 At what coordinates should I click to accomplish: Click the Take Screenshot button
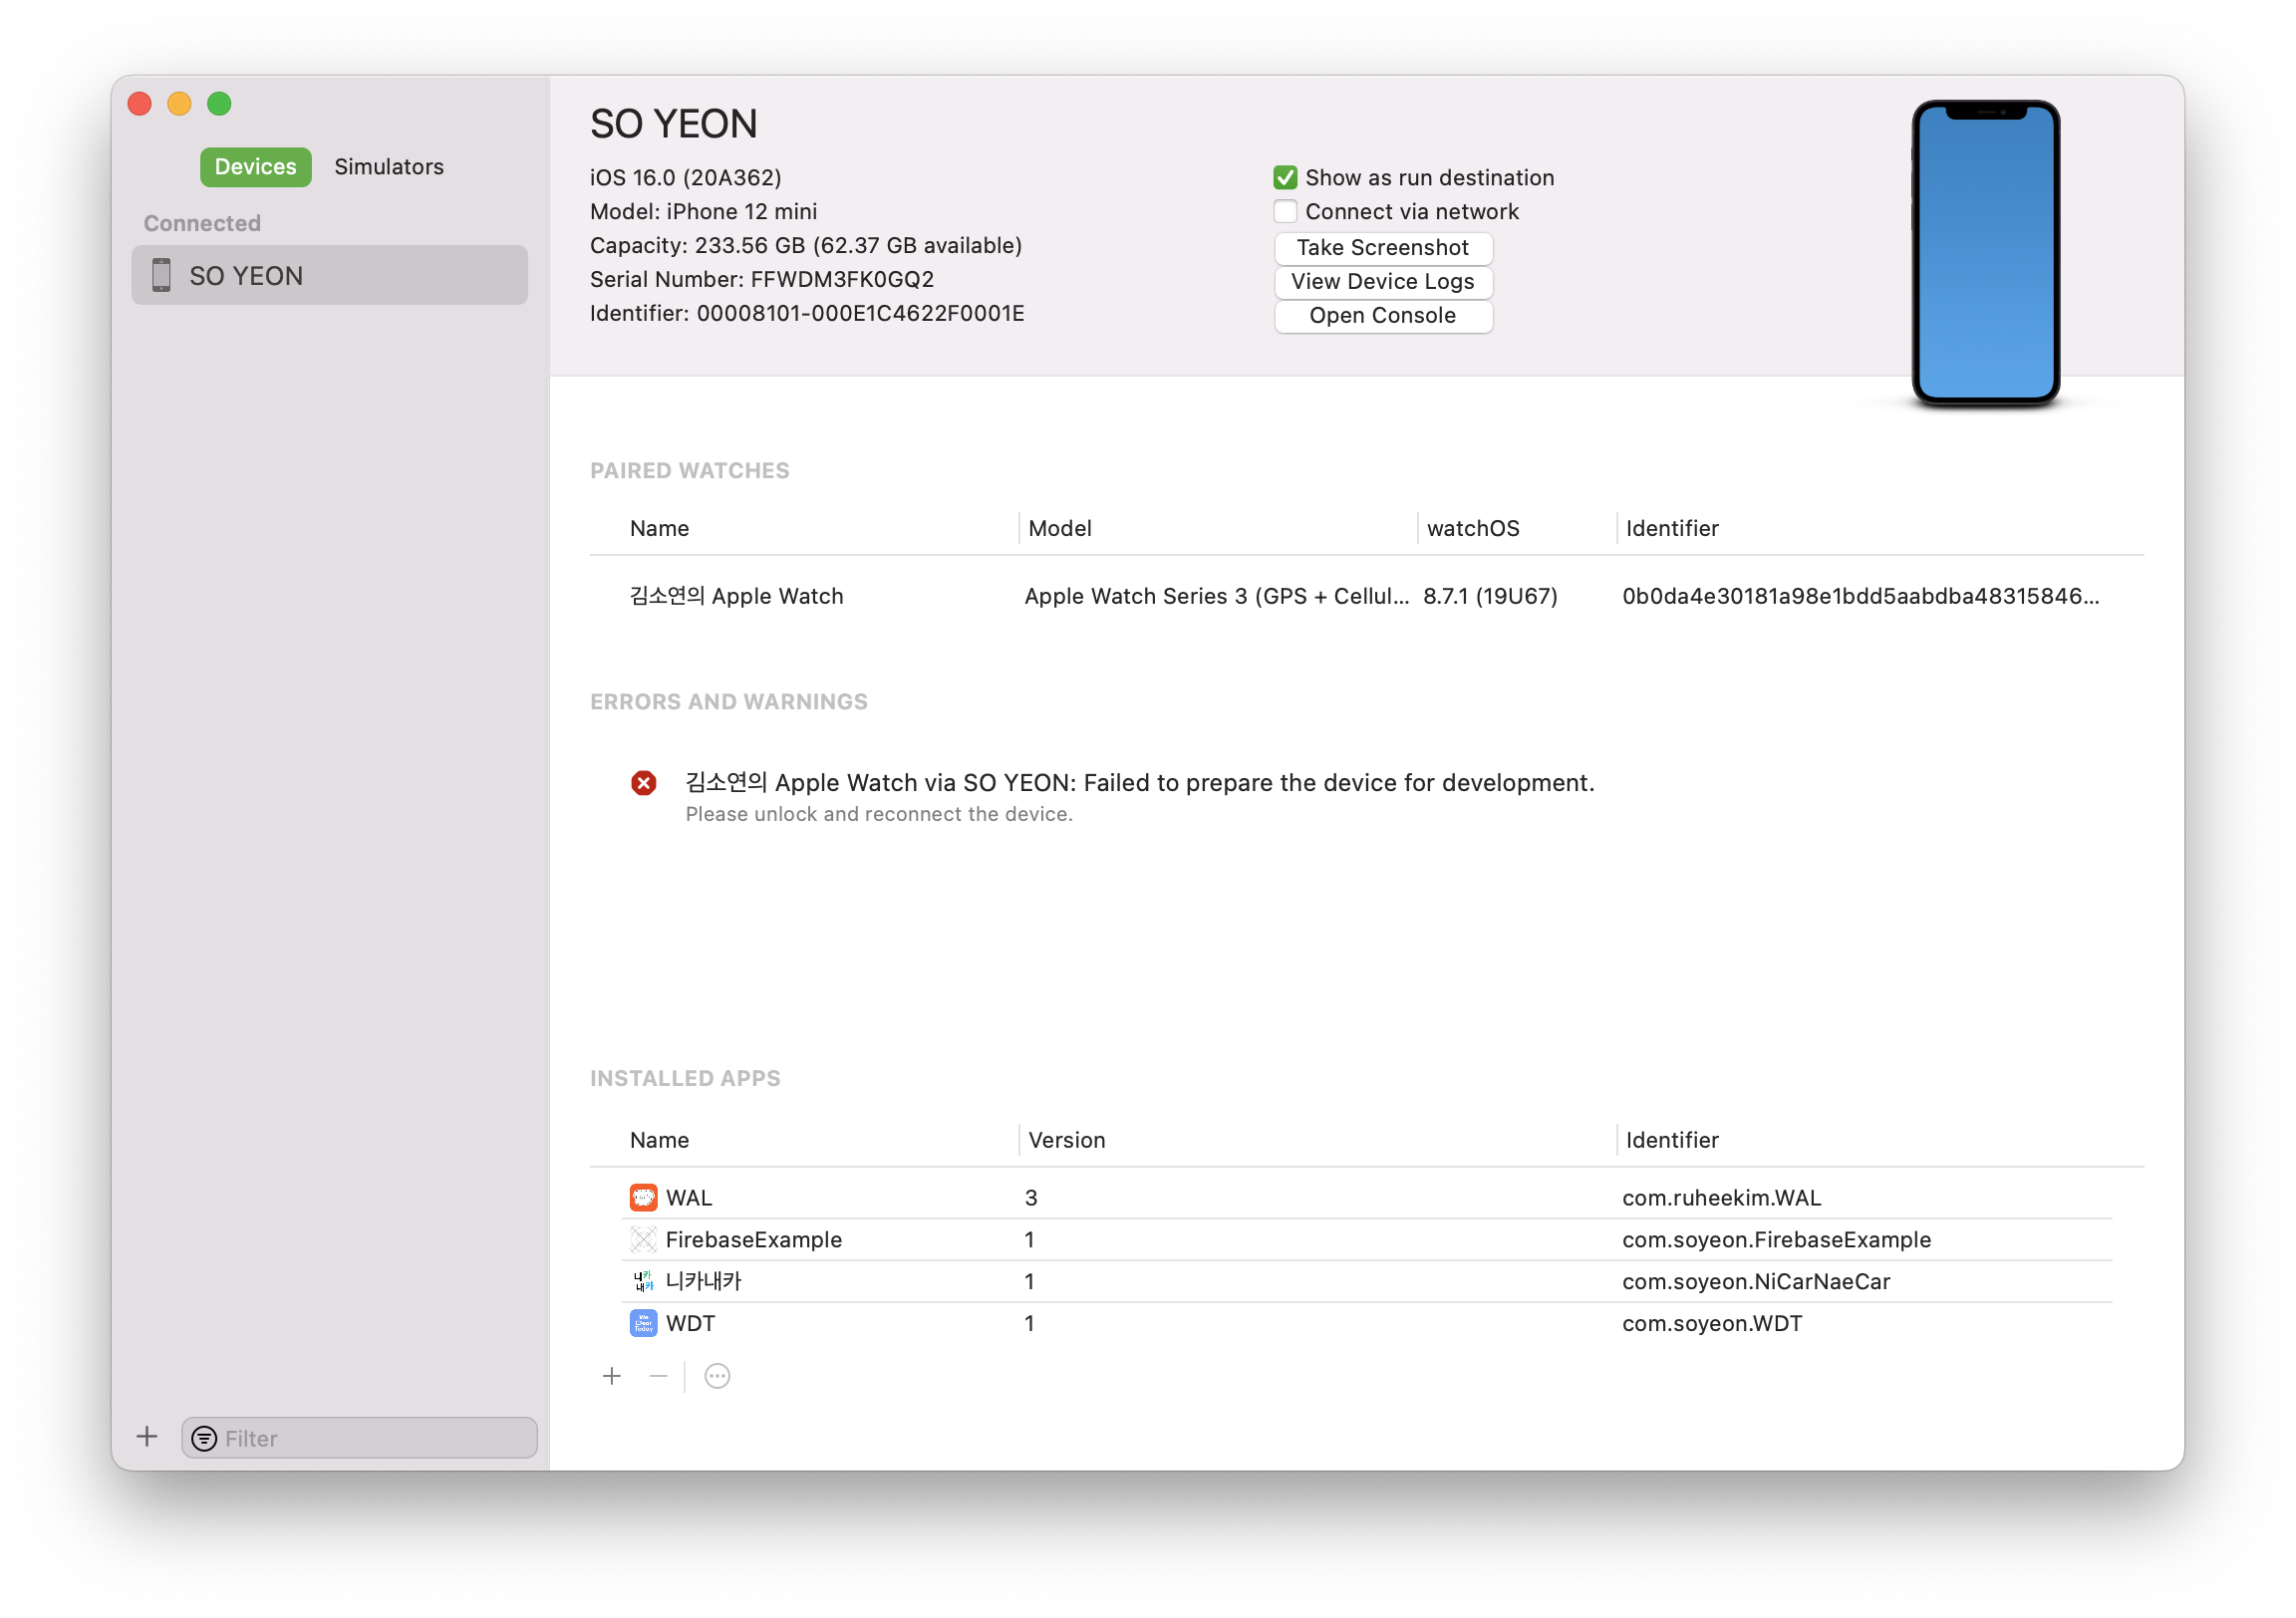tap(1382, 247)
